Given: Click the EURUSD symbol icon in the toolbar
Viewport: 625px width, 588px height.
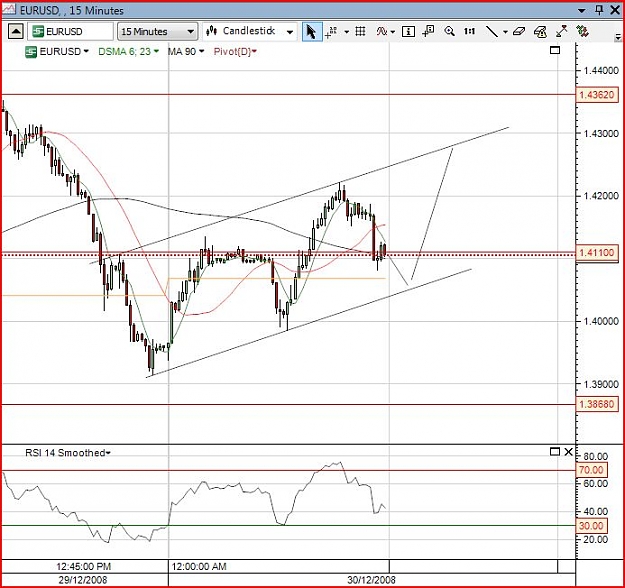Looking at the screenshot, I should (x=38, y=31).
